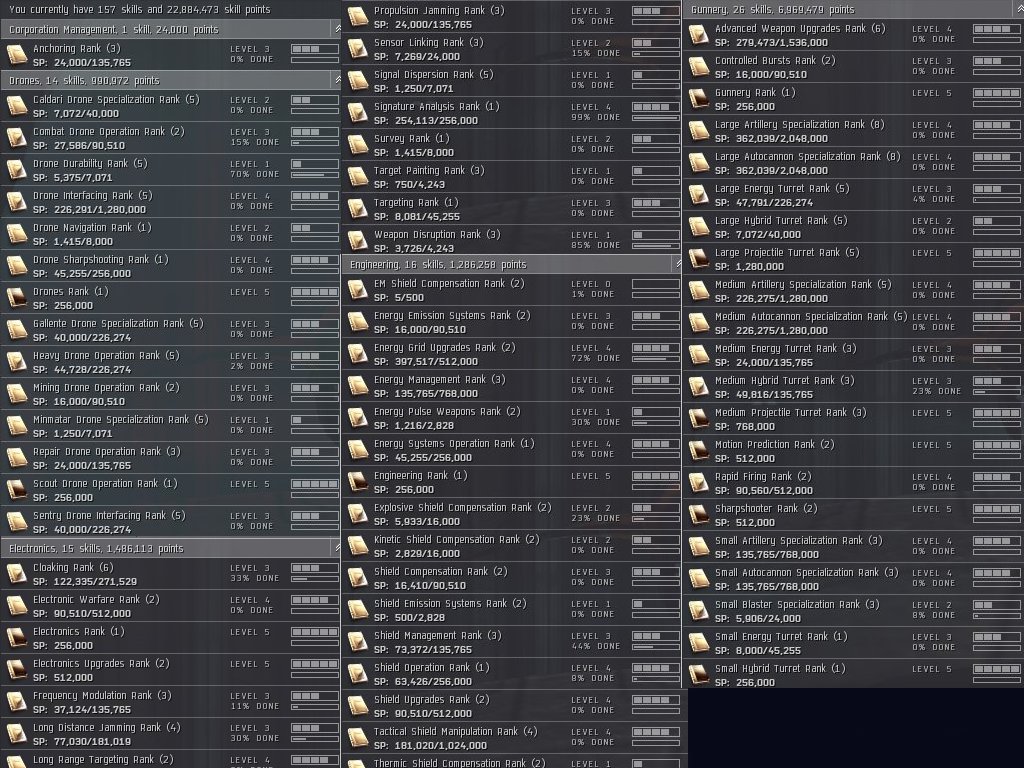Select the Signal Dispersion Rank (5) row
This screenshot has width=1024, height=768.
point(511,81)
